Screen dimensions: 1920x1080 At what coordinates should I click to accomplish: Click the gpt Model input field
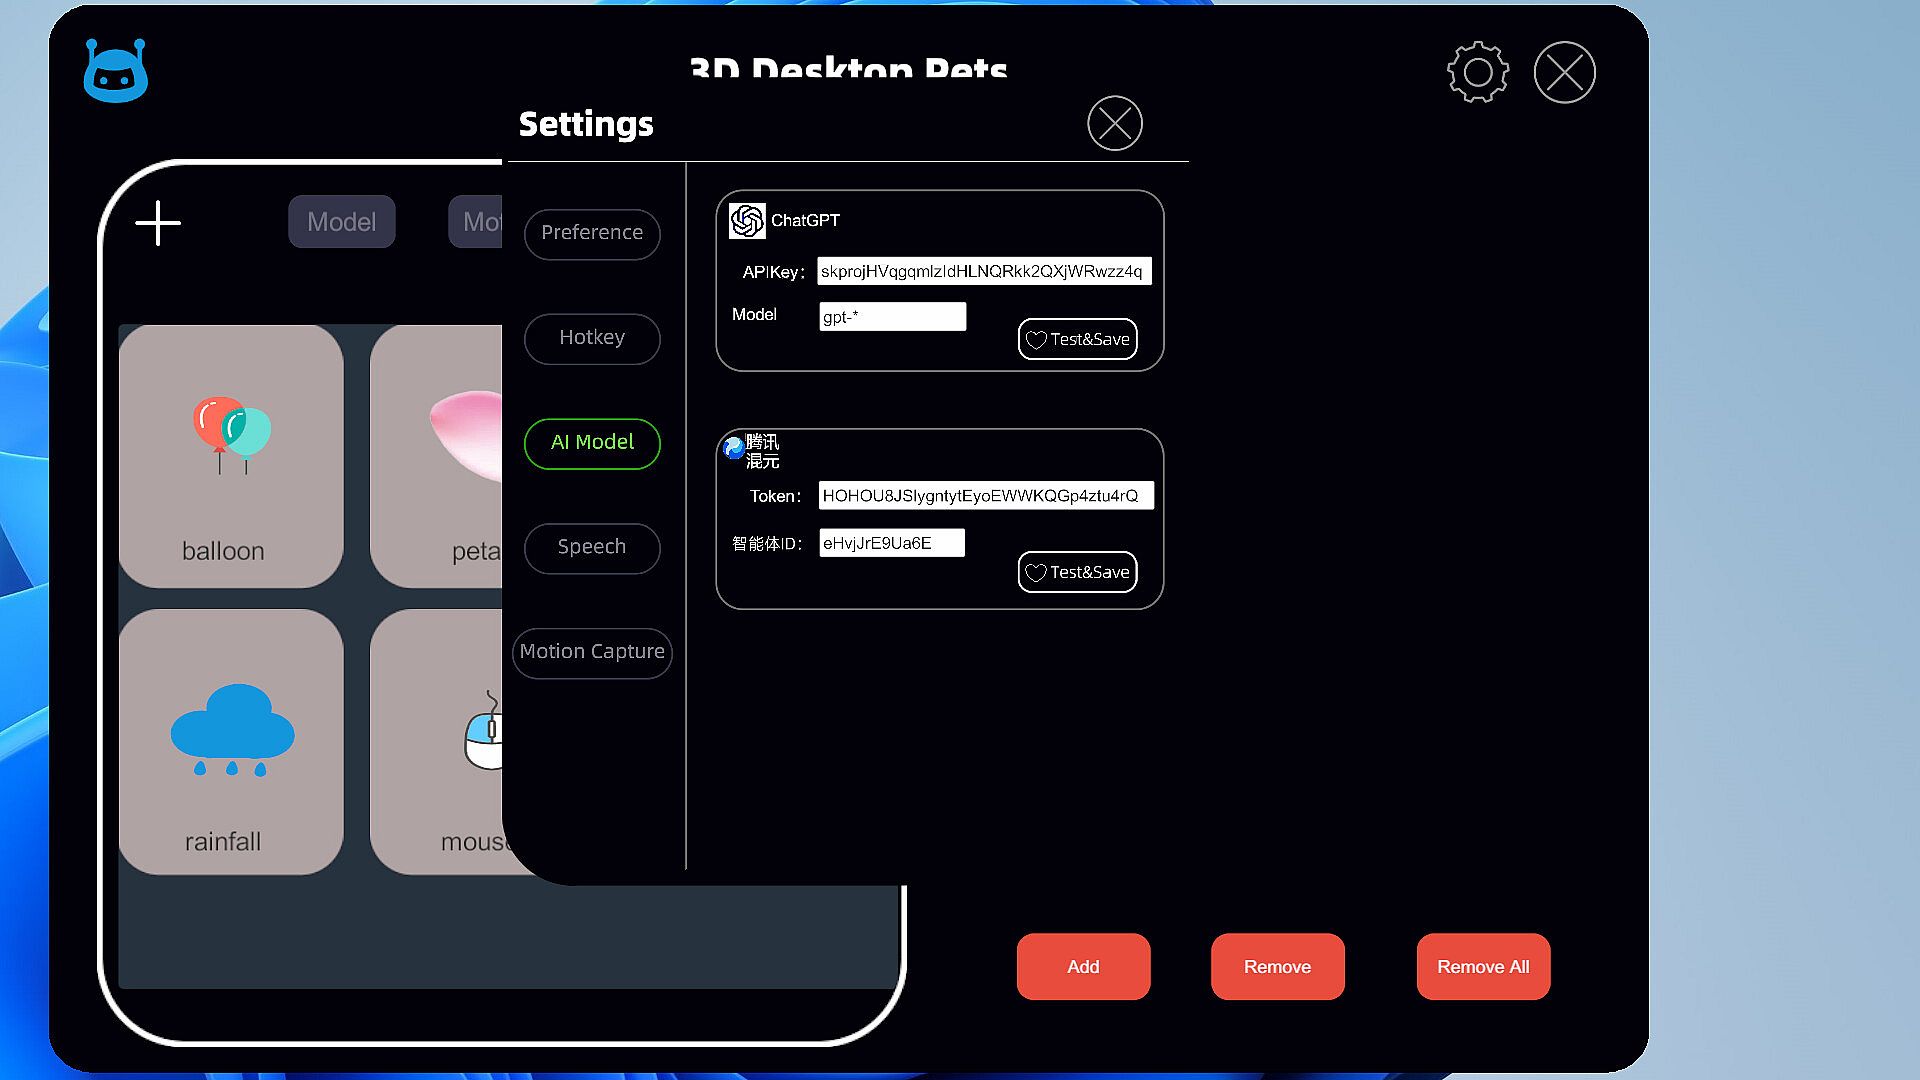click(892, 317)
